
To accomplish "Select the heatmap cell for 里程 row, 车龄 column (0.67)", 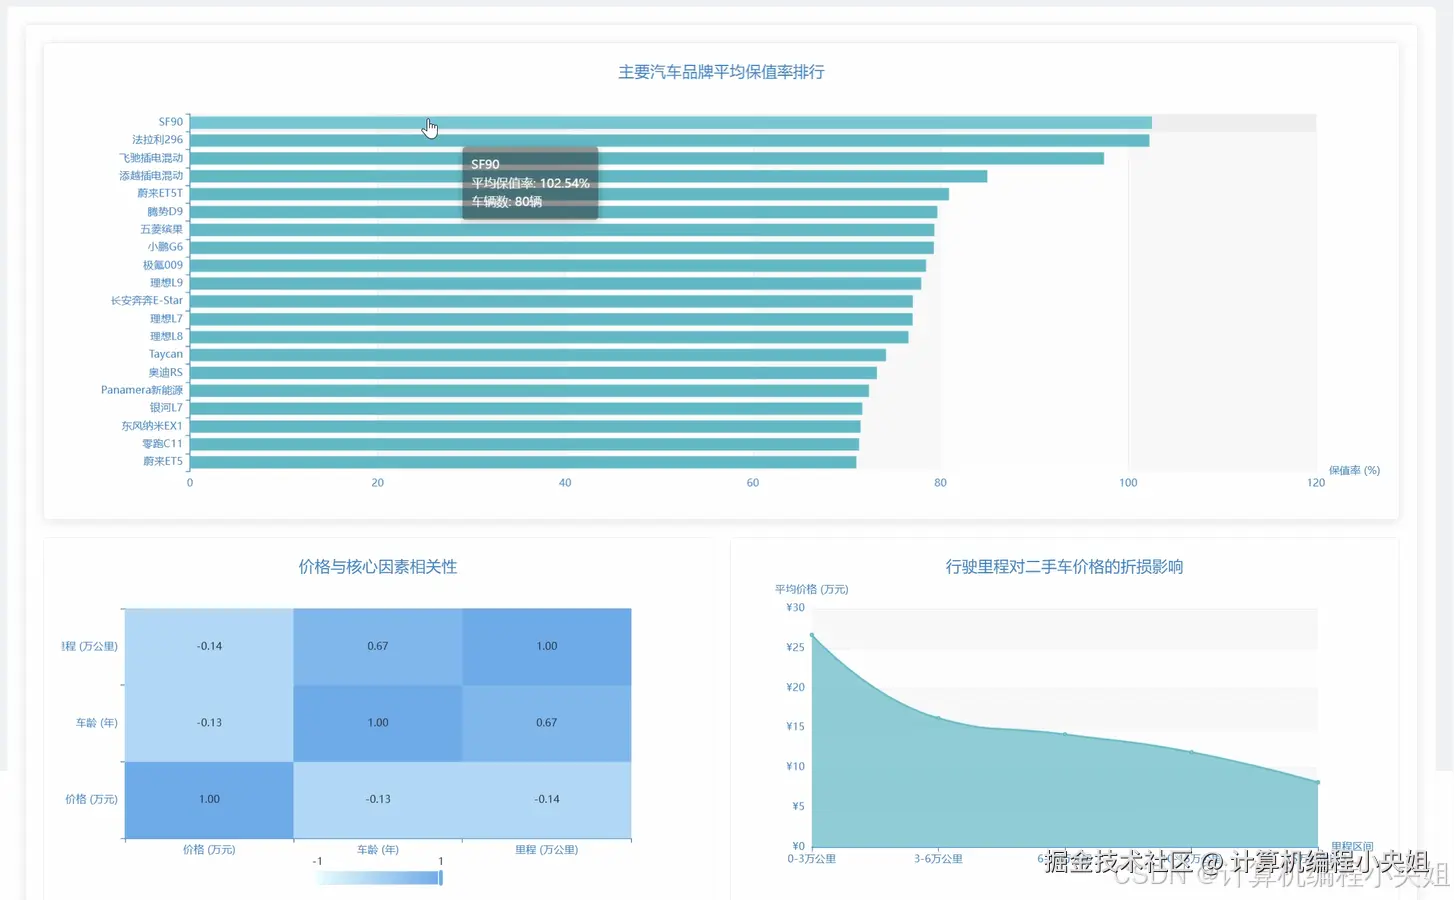I will 378,646.
